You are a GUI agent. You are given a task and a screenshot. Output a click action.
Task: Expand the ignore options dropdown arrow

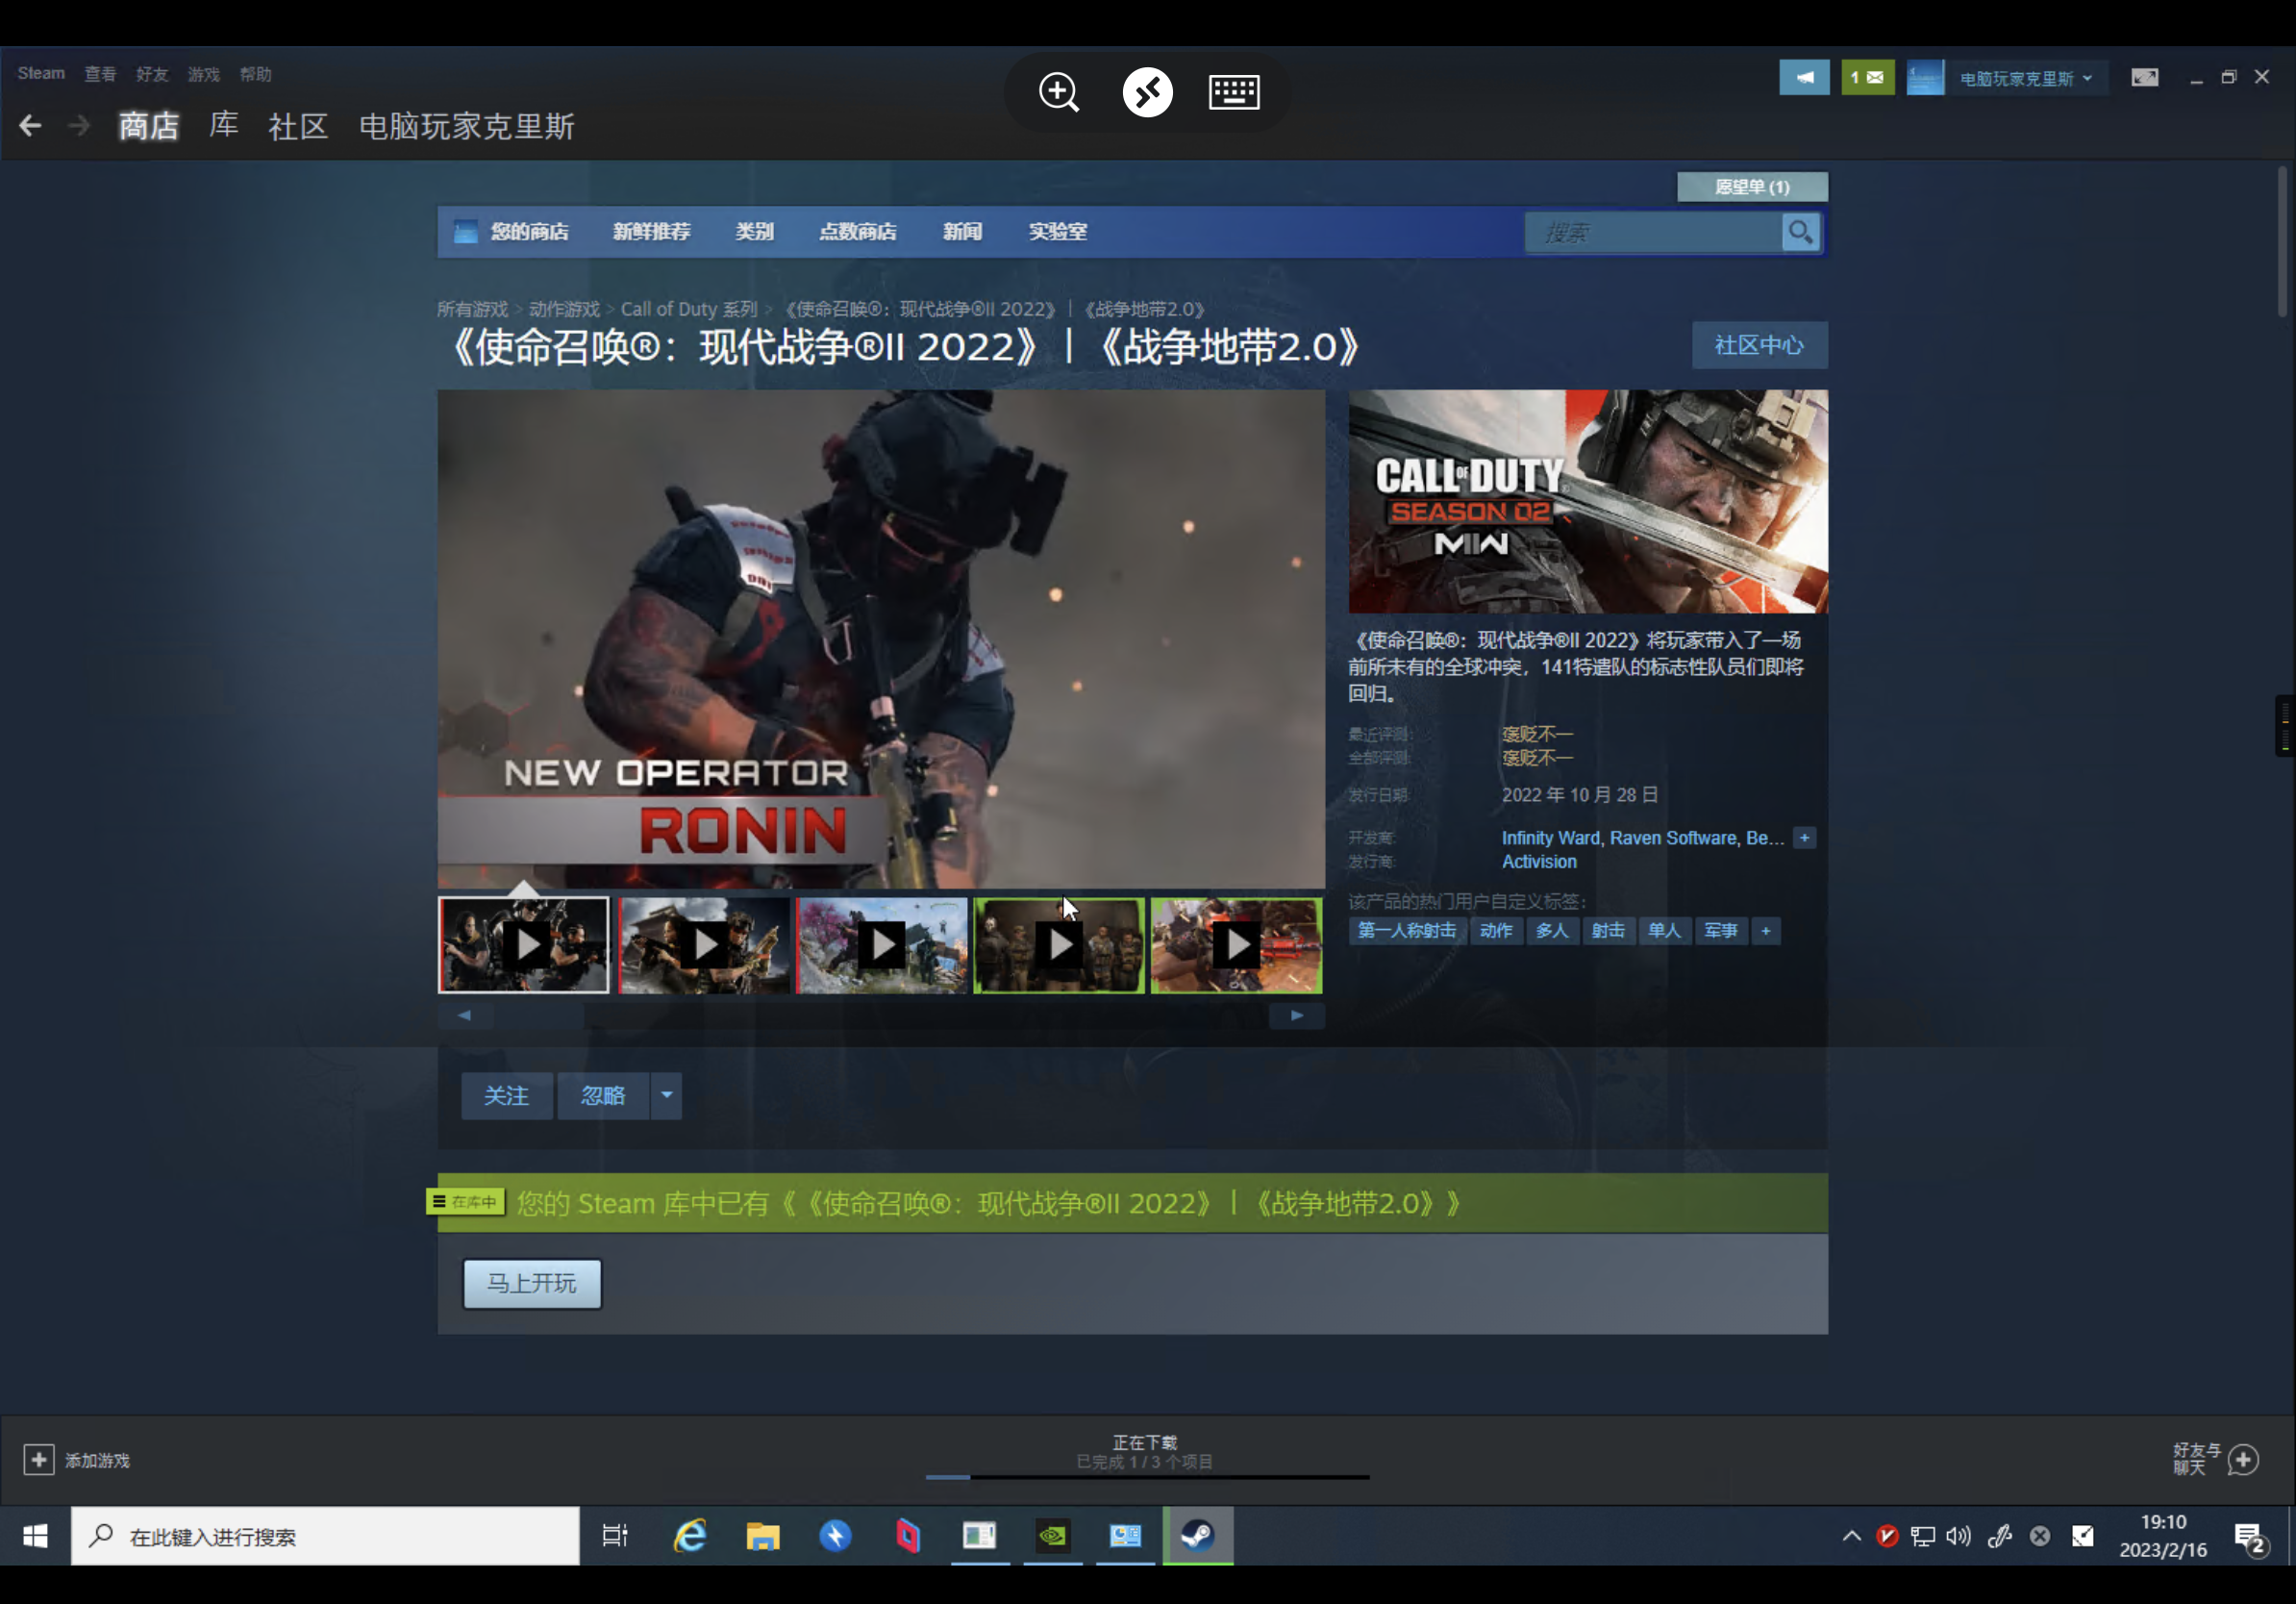pos(666,1095)
